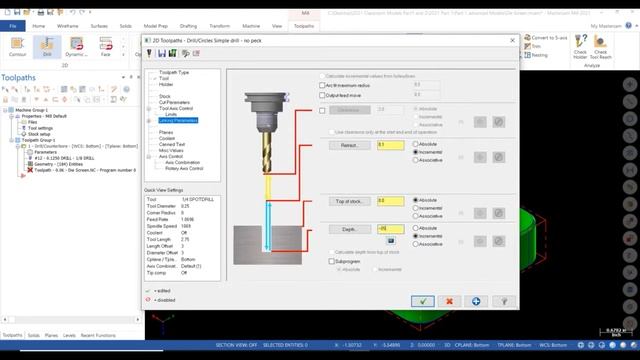Expand the 2D toolpath gallery dropdown arrow
The width and height of the screenshot is (640, 360).
click(123, 54)
